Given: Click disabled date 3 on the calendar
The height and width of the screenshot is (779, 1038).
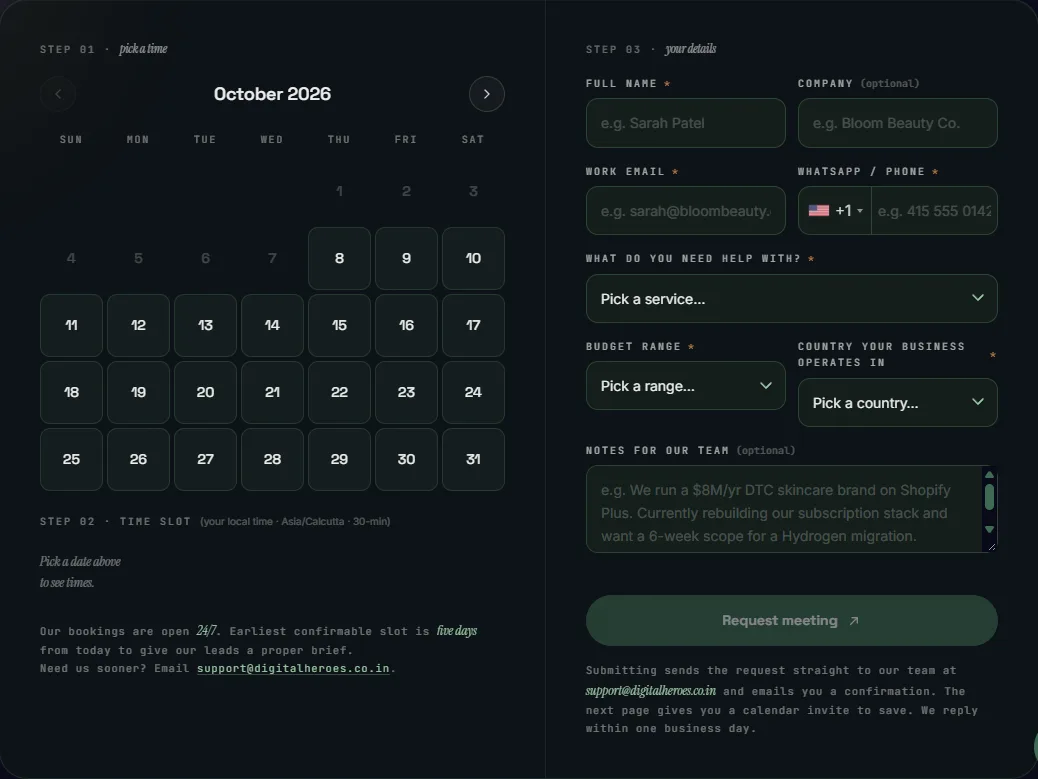Looking at the screenshot, I should click(x=473, y=191).
